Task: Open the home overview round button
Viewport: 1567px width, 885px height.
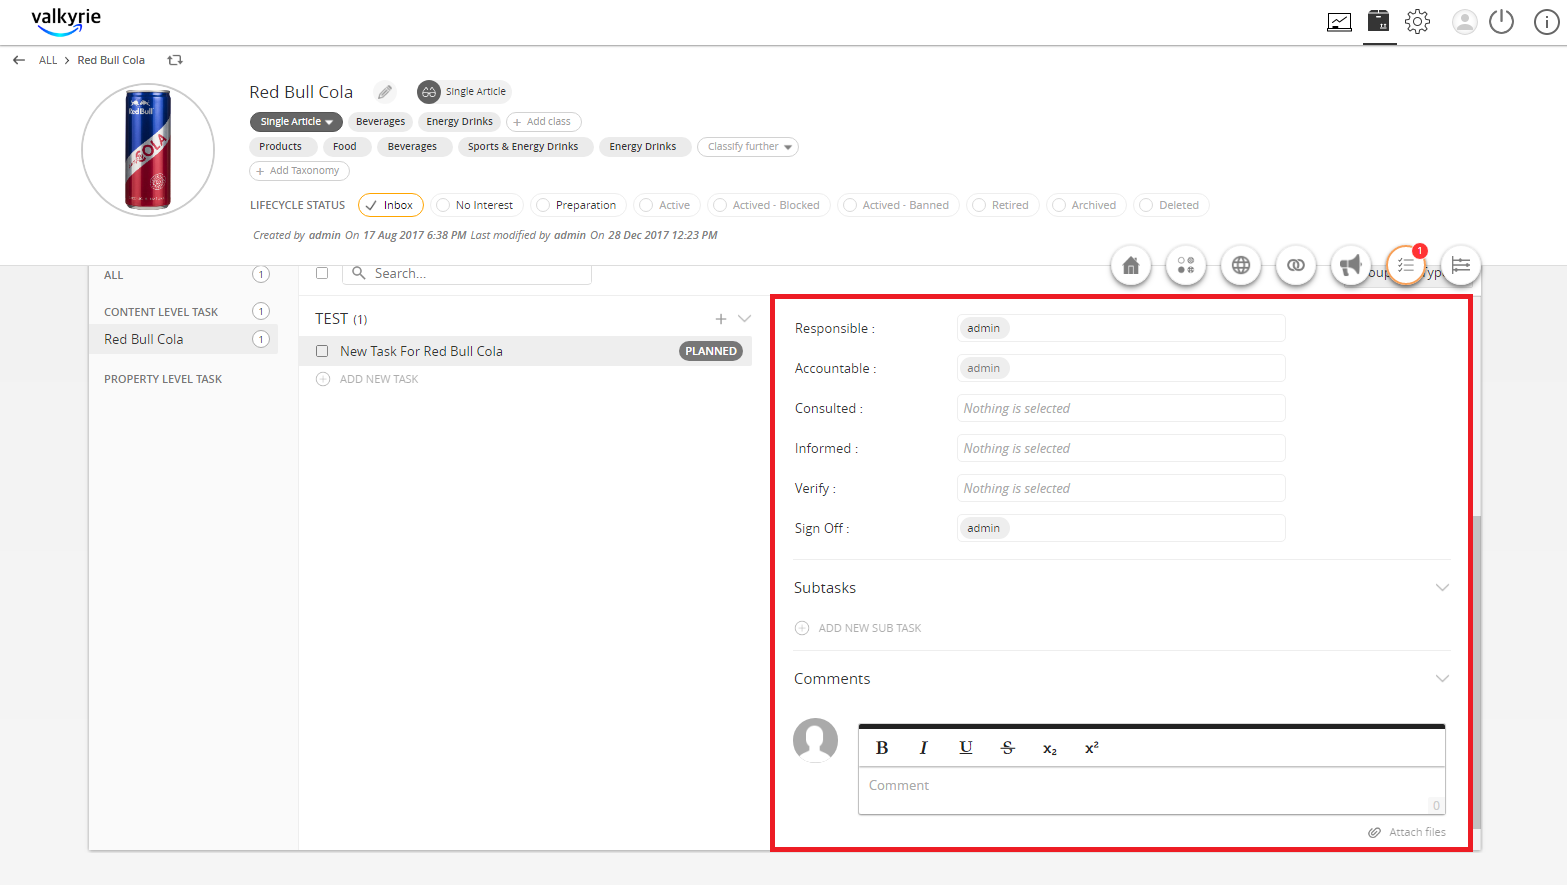Action: [x=1131, y=265]
